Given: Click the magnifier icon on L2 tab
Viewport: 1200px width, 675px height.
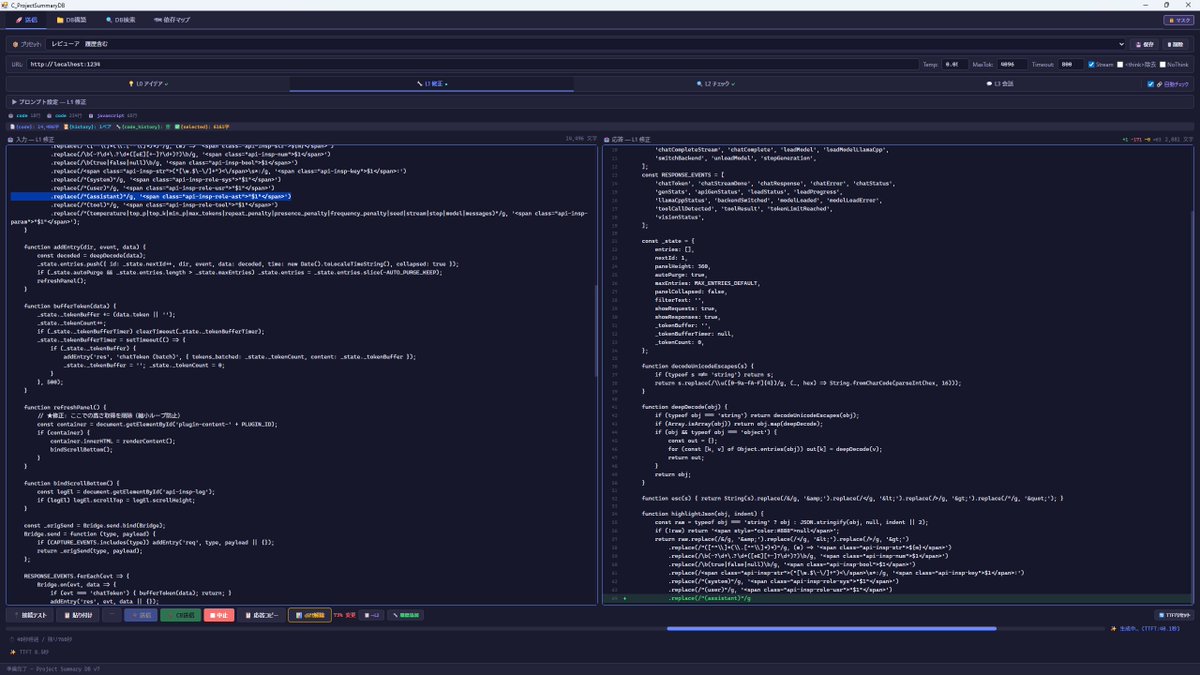Looking at the screenshot, I should point(699,84).
